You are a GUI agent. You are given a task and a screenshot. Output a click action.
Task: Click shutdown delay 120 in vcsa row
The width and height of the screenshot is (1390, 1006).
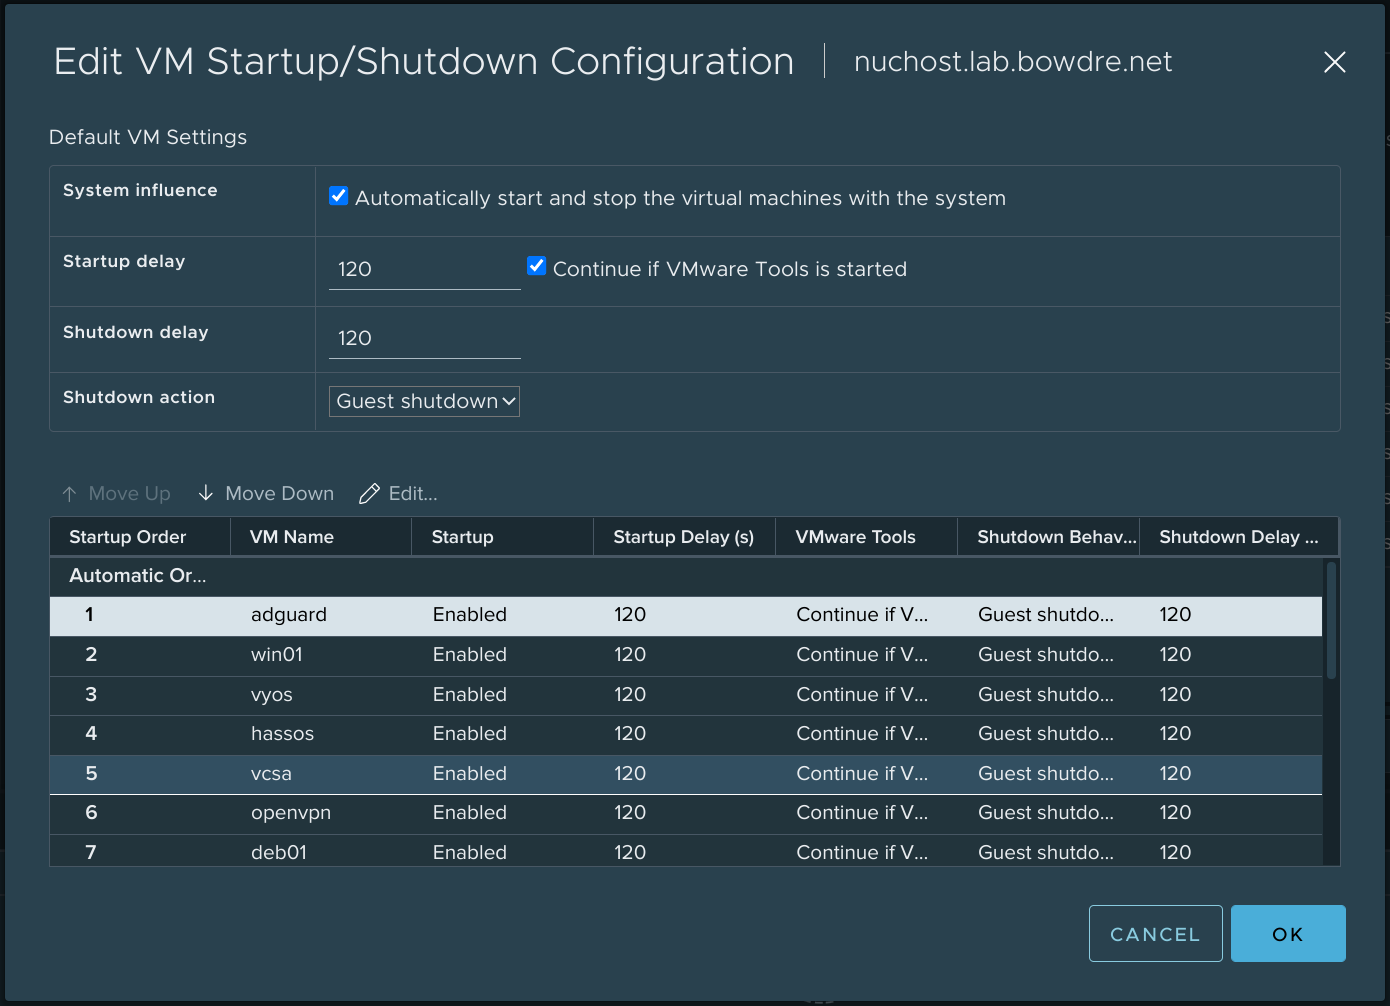[1175, 774]
